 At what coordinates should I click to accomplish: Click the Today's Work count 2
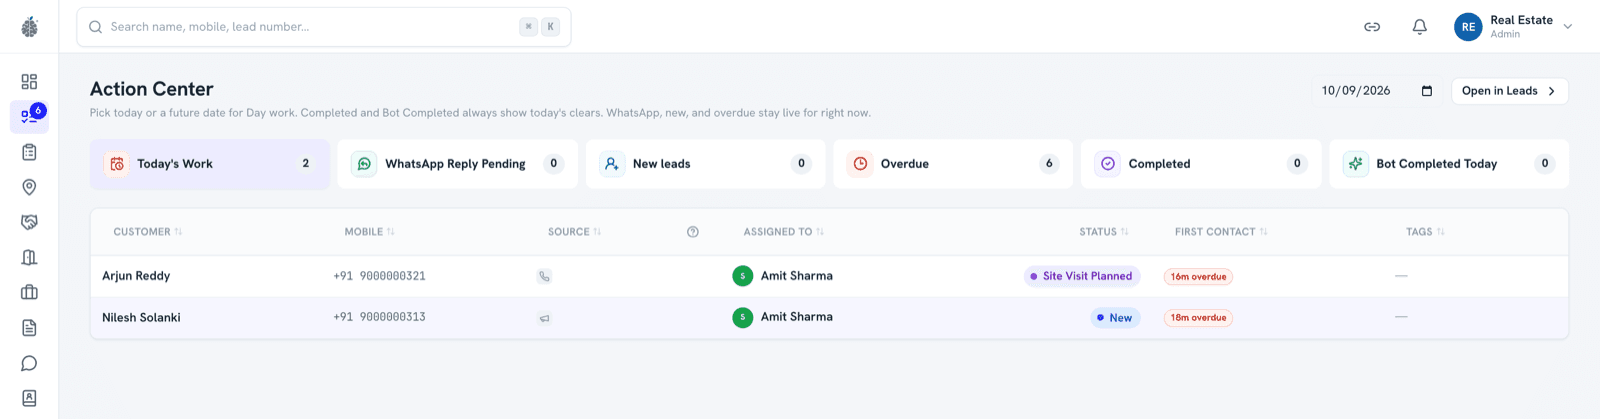(x=306, y=164)
